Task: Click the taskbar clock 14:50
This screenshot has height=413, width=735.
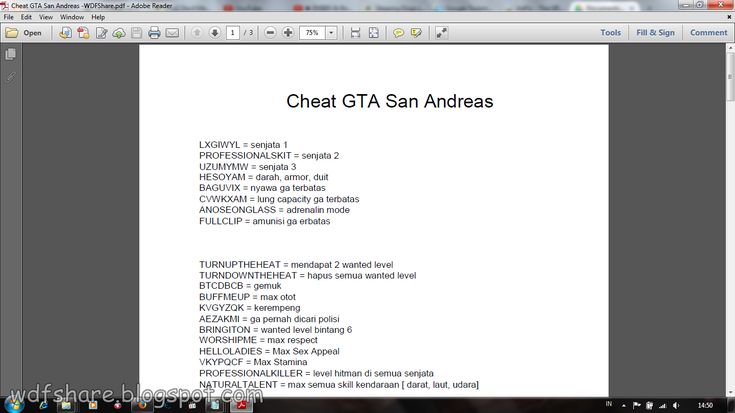Action: point(705,405)
